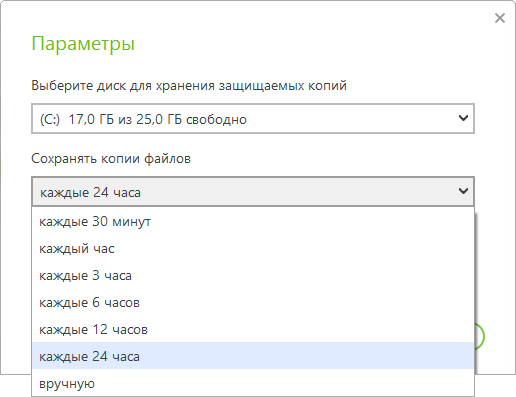Click the 'каждые 24 часа' combo box field
516x397 pixels.
(x=253, y=191)
